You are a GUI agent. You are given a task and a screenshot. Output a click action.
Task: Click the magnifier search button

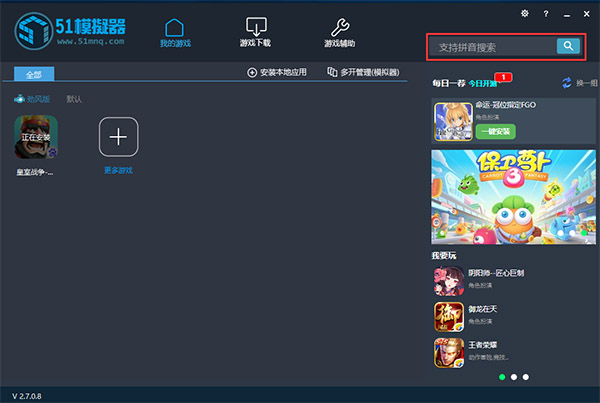[568, 46]
